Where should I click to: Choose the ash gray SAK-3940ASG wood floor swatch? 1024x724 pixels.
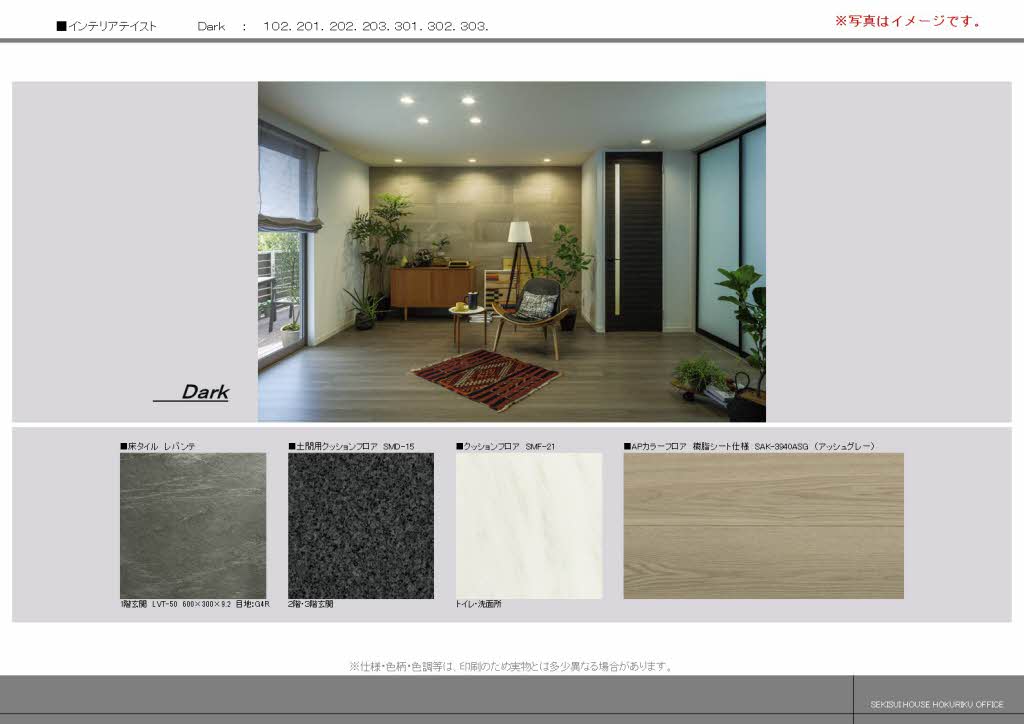point(763,525)
